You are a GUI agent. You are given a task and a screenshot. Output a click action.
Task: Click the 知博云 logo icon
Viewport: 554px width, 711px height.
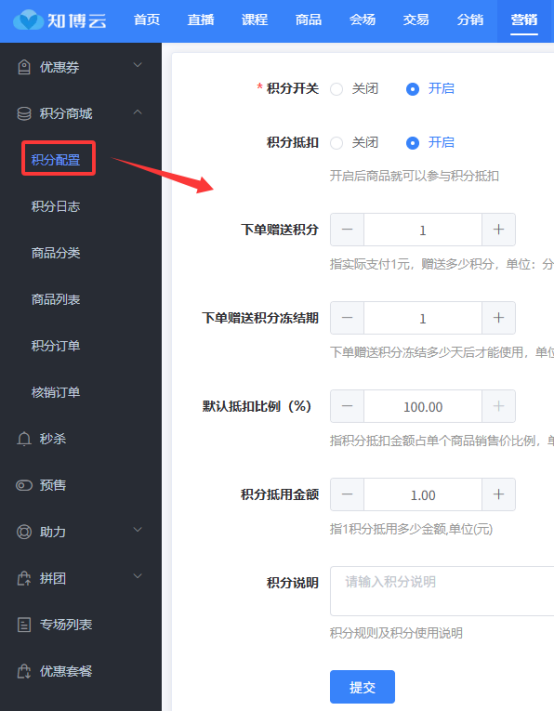click(x=28, y=20)
